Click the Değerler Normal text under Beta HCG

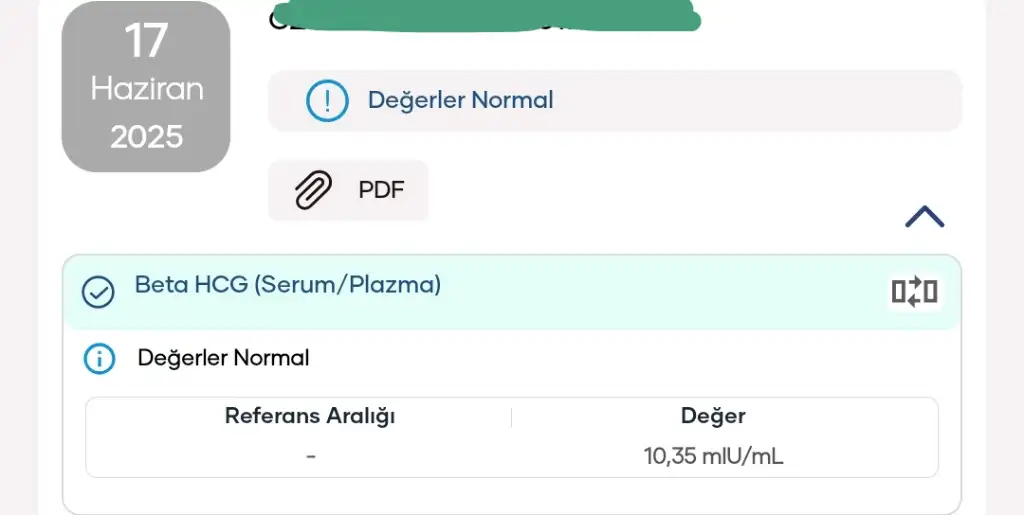click(x=223, y=358)
